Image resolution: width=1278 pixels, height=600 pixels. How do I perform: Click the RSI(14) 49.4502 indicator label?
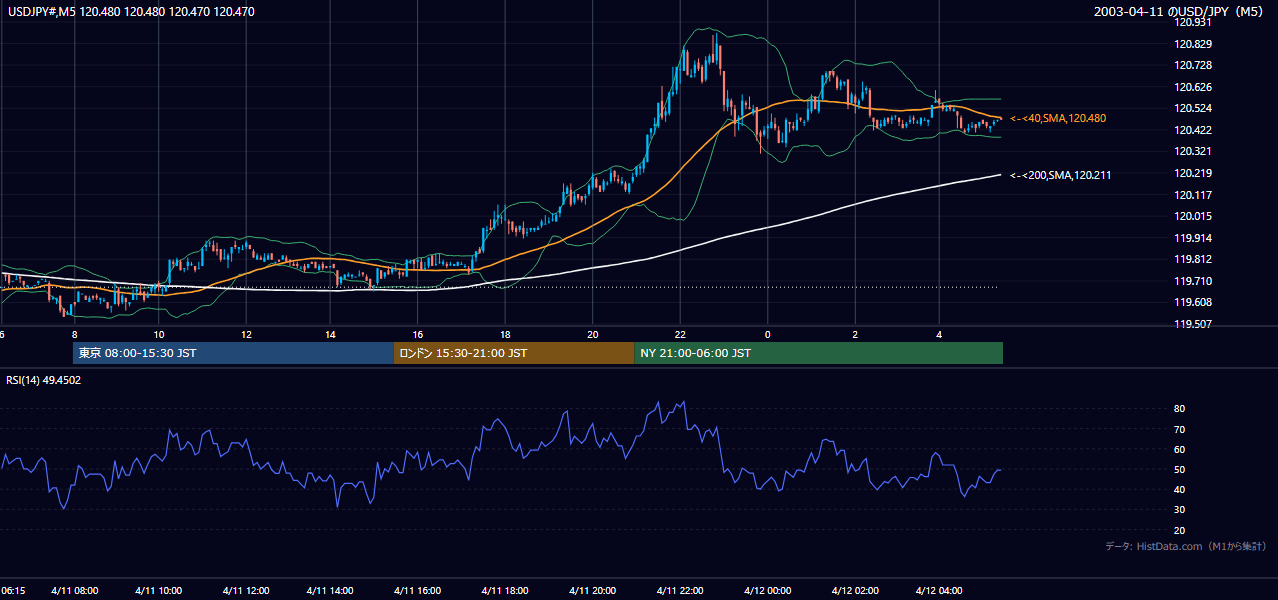click(x=44, y=380)
